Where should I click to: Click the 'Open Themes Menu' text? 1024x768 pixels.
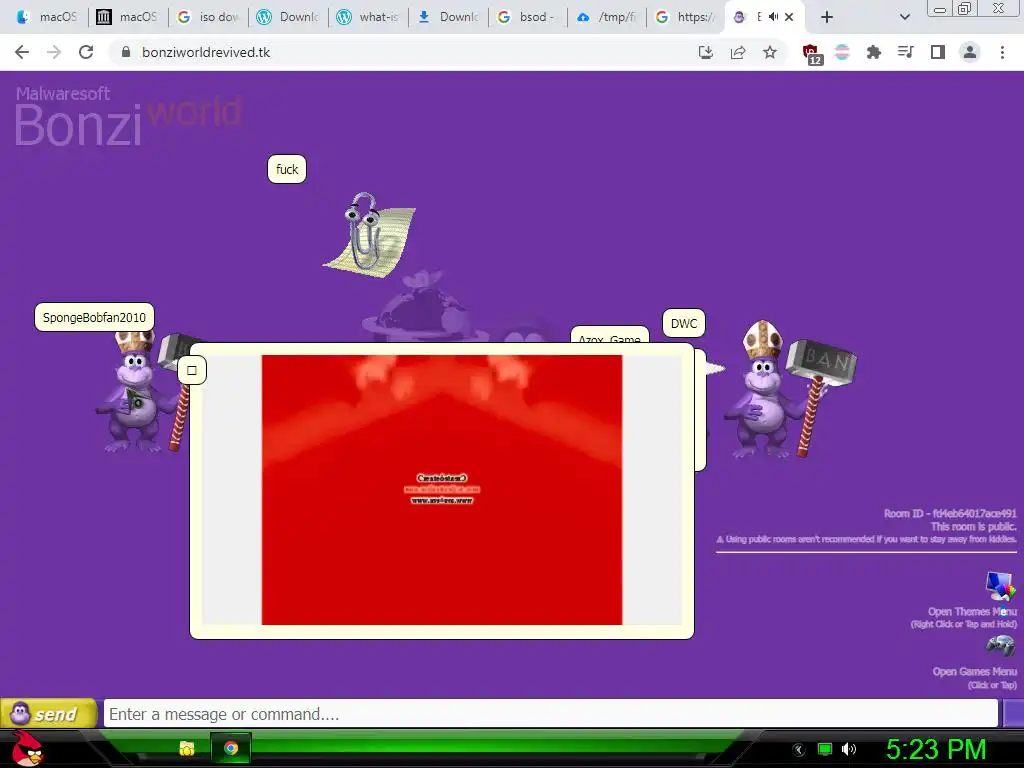(972, 612)
